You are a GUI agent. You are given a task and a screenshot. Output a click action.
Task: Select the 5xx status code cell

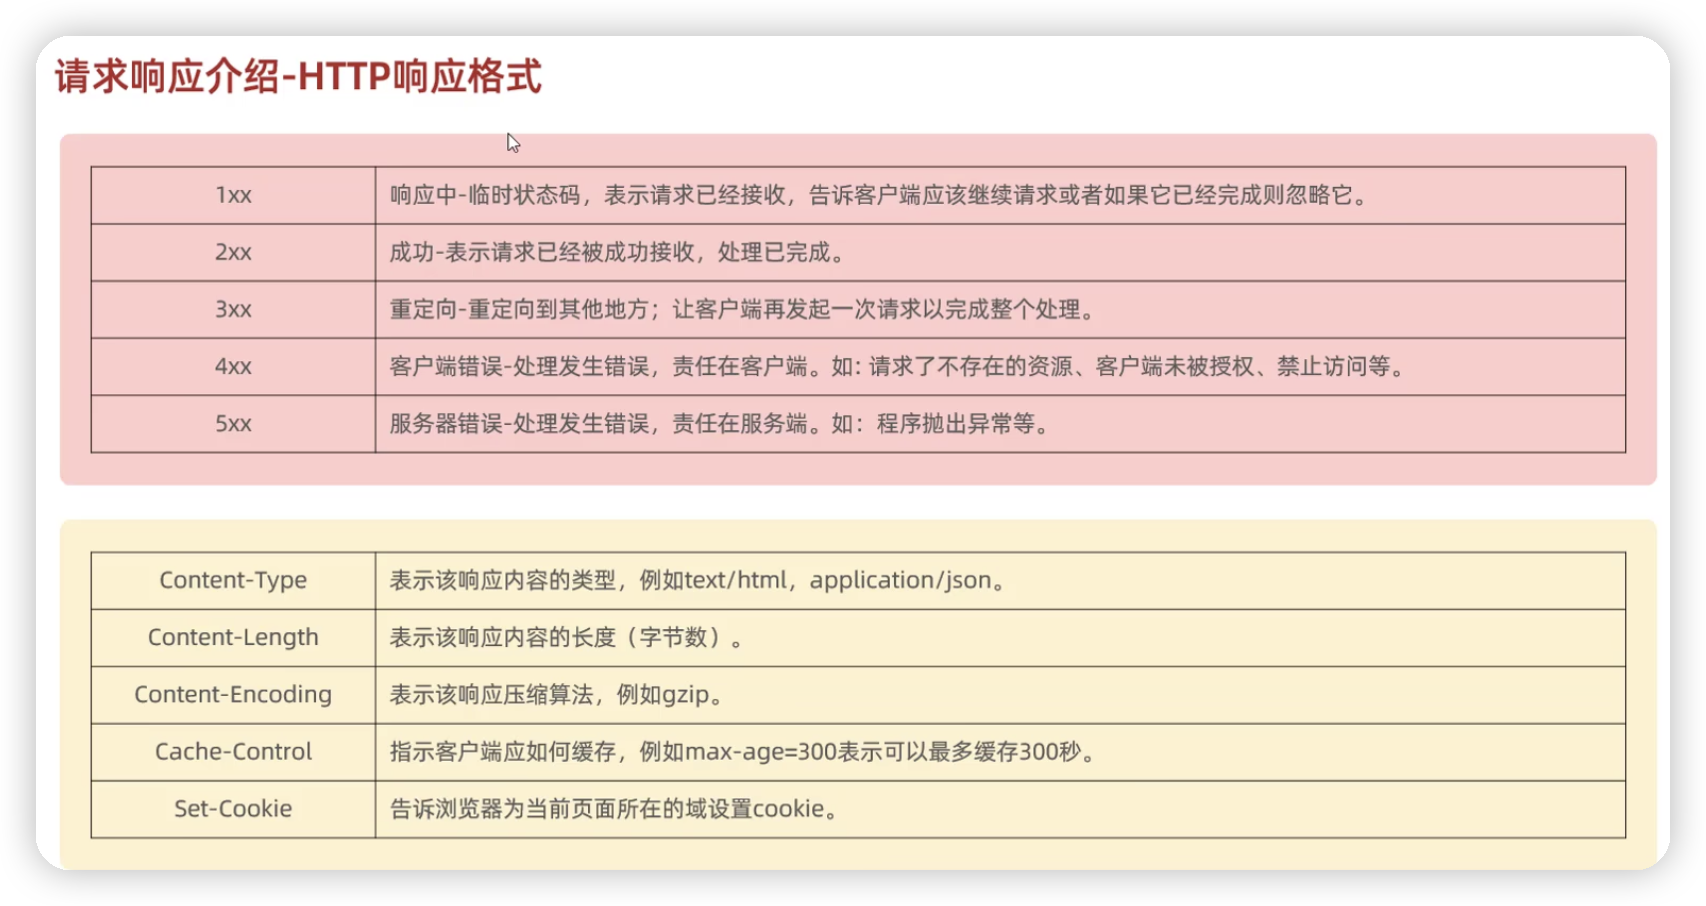click(x=233, y=423)
